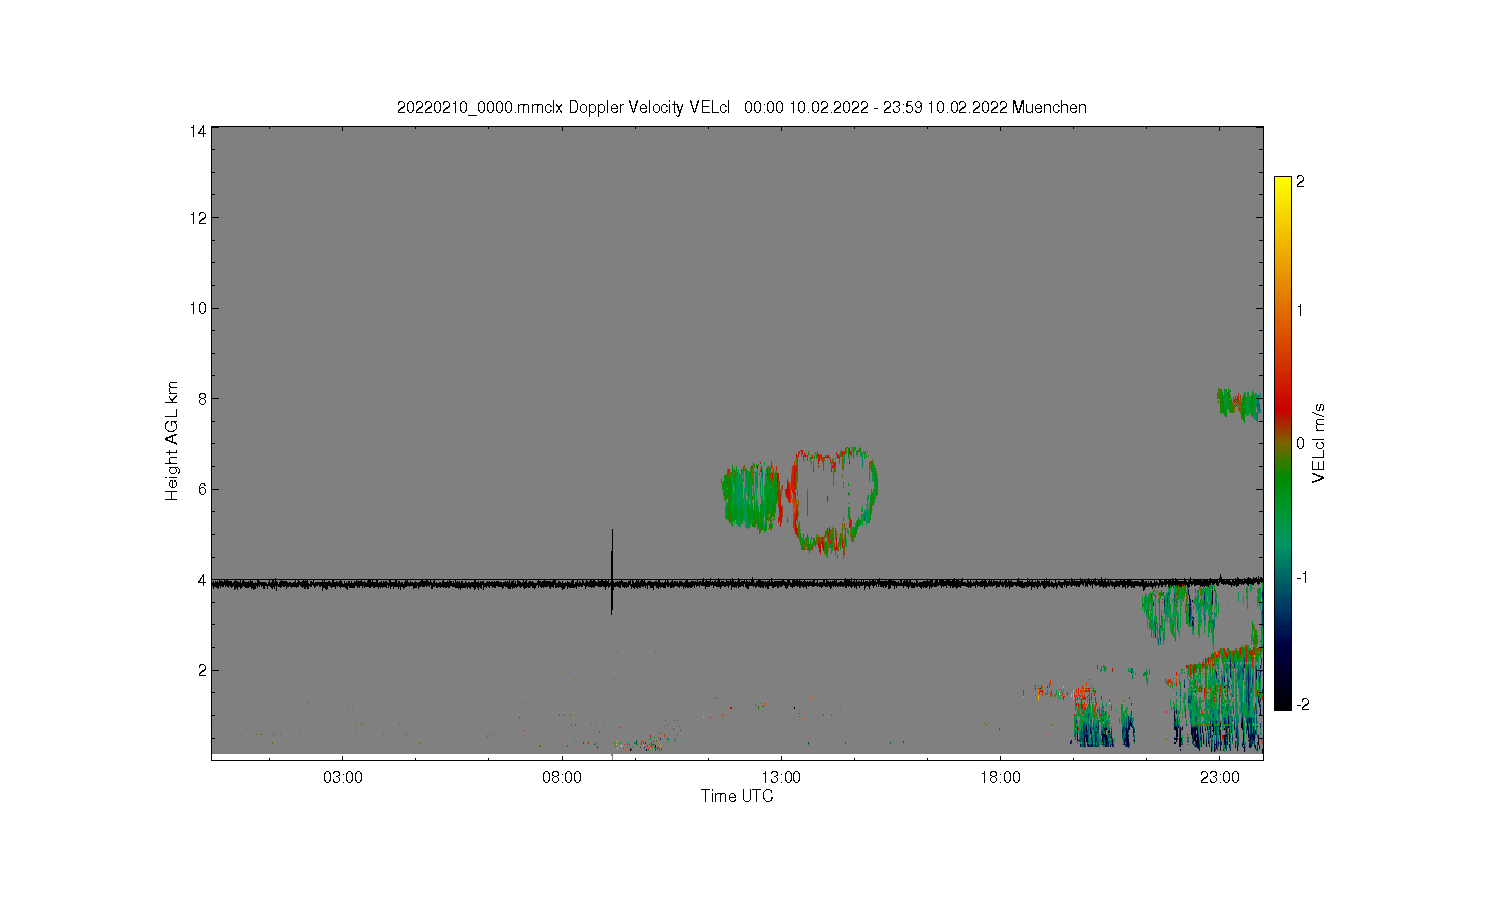
Task: Click the 03:00 time tick label
Action: pyautogui.click(x=343, y=777)
